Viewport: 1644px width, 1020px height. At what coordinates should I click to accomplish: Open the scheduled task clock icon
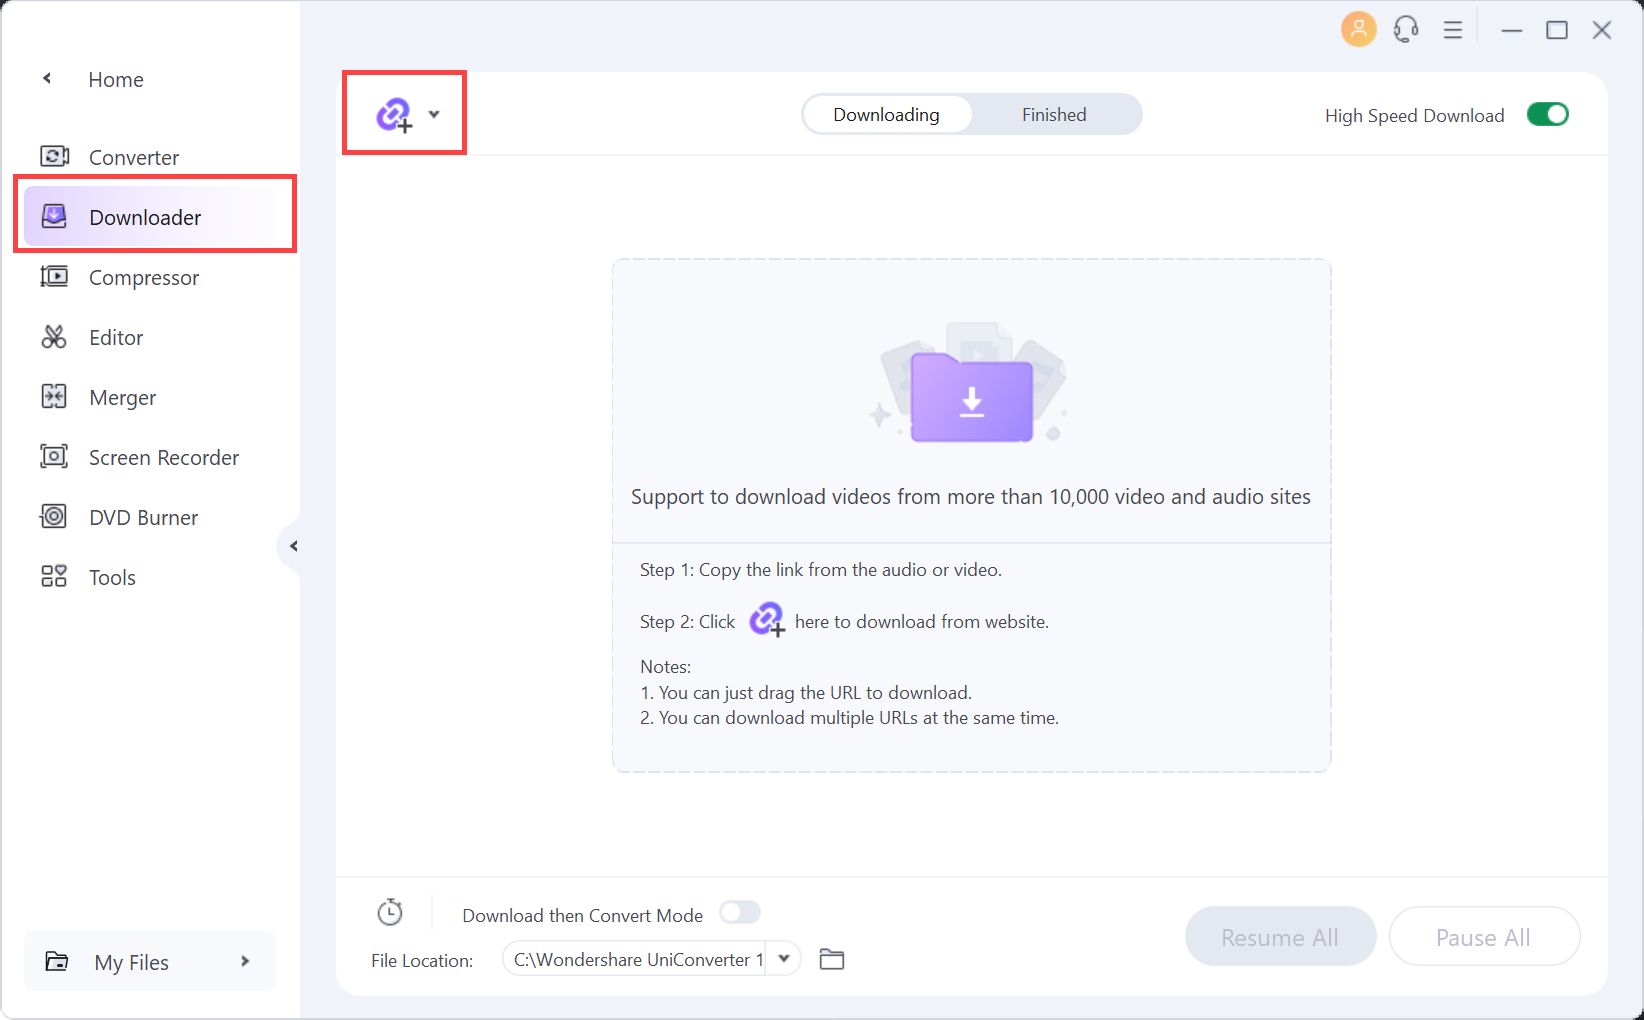point(390,912)
